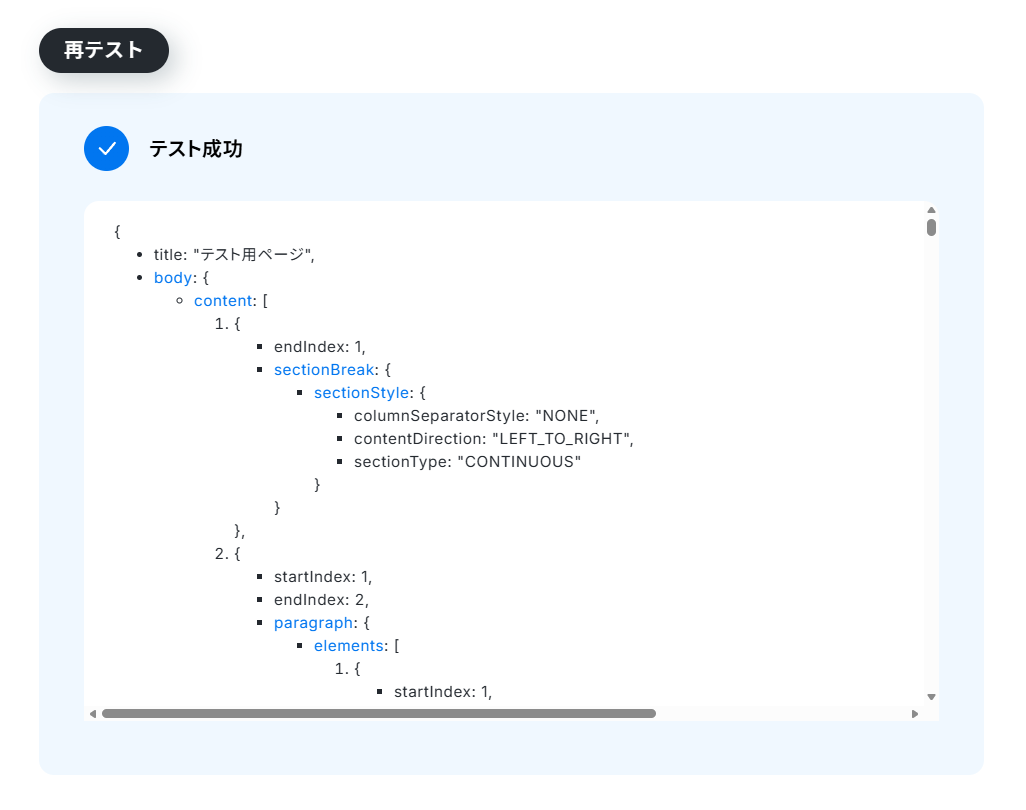Collapse the paragraph key
This screenshot has width=1026, height=810.
pos(313,623)
